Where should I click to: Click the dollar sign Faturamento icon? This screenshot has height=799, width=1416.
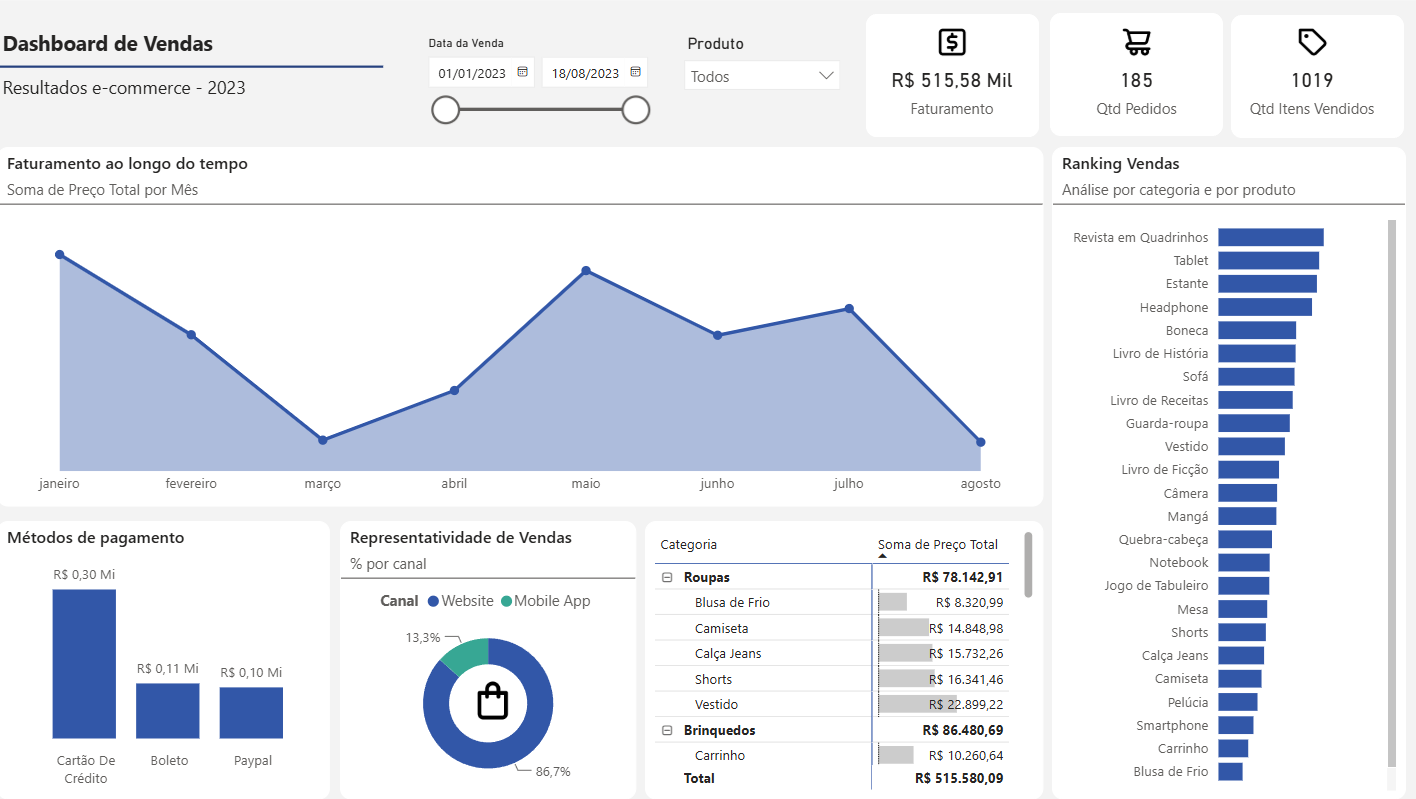tap(952, 42)
